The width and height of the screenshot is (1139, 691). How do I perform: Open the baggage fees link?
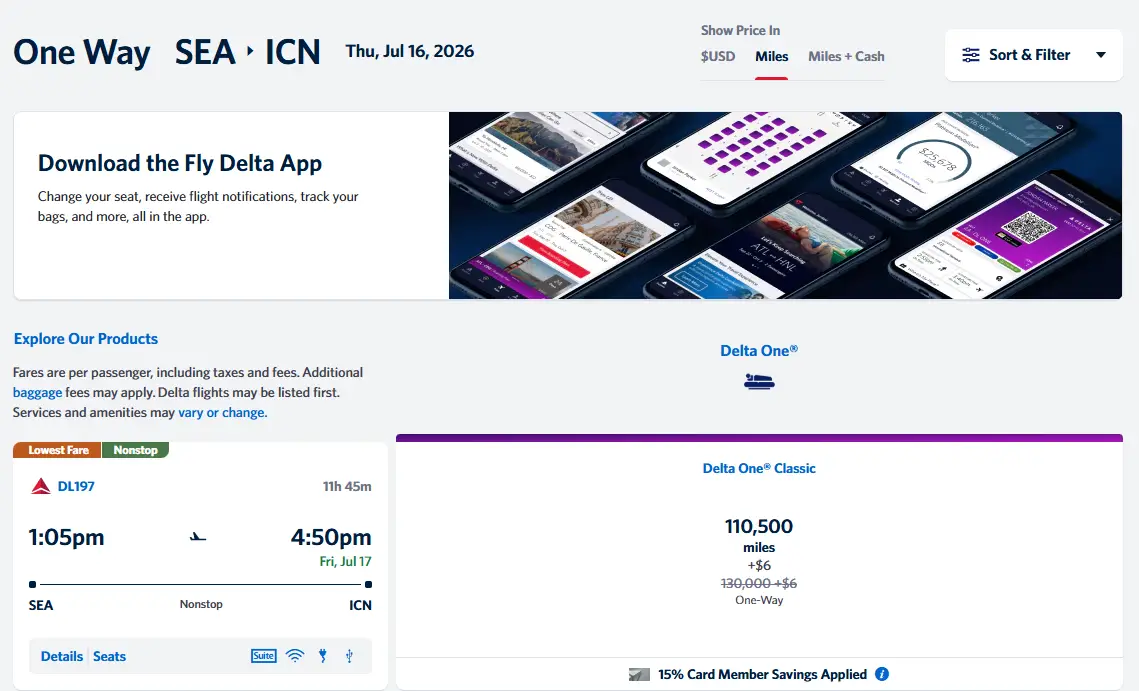tap(37, 393)
